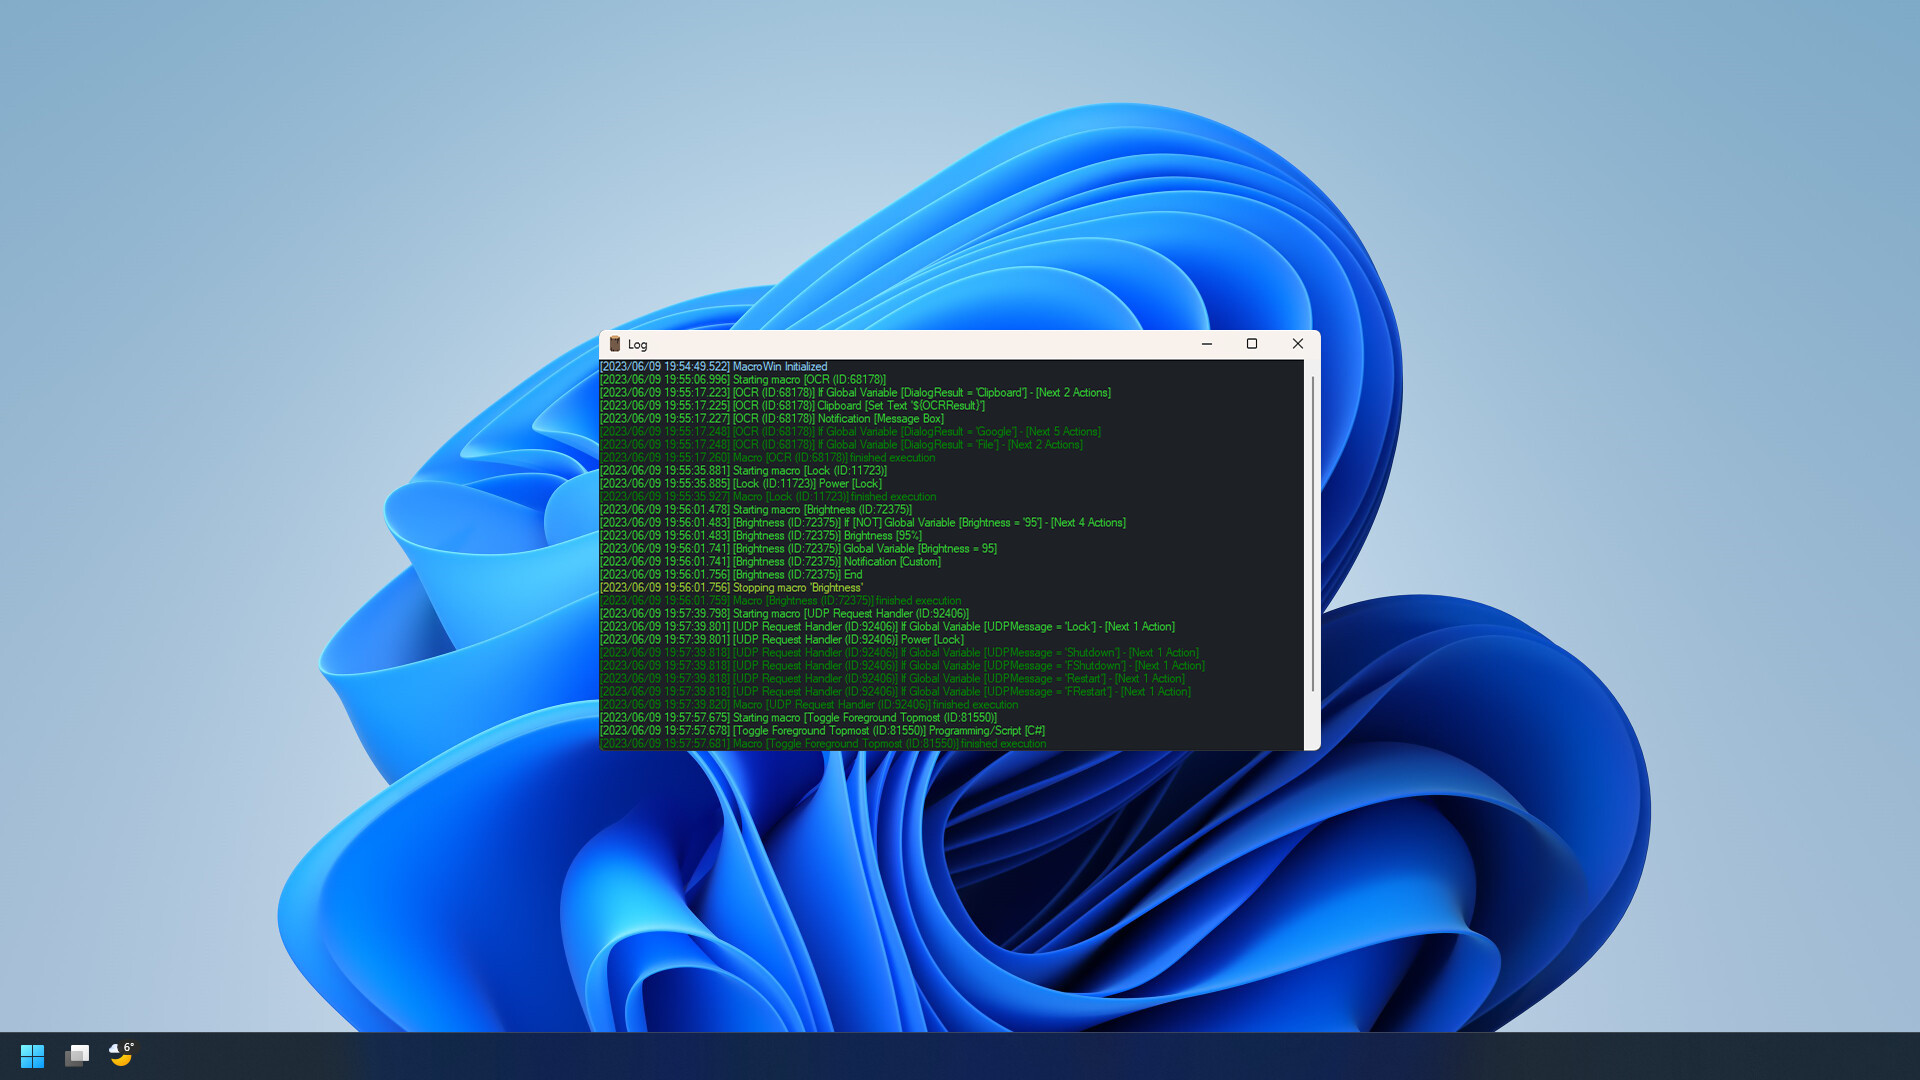The width and height of the screenshot is (1920, 1080).
Task: Open the Start menu
Action: click(x=32, y=1055)
